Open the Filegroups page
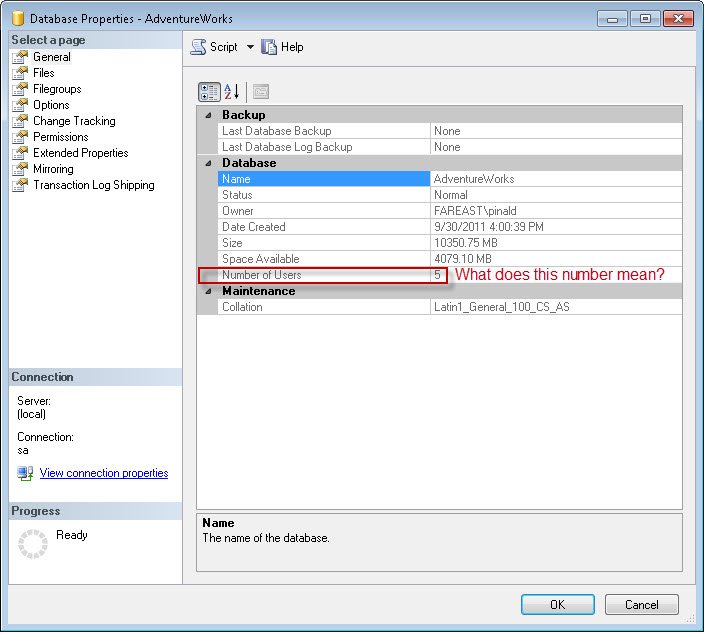Screen dimensions: 704x632 (x=57, y=89)
